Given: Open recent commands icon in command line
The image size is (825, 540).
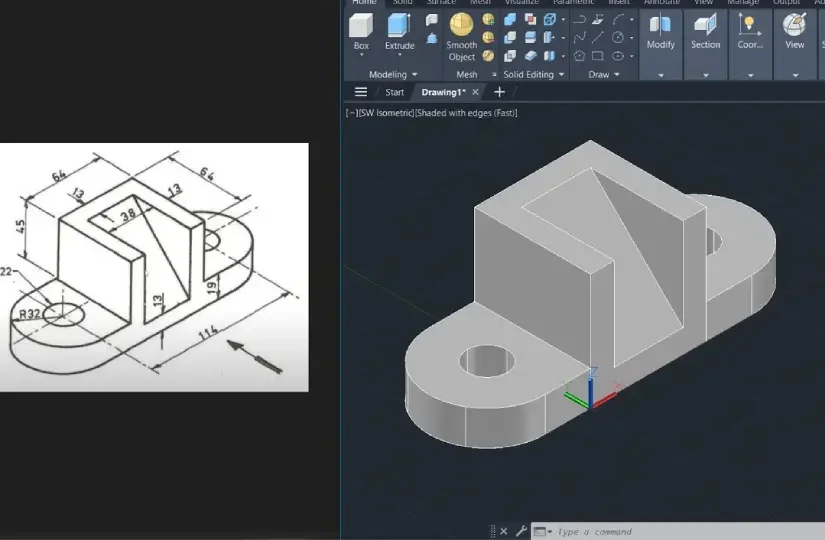Looking at the screenshot, I should (x=542, y=532).
